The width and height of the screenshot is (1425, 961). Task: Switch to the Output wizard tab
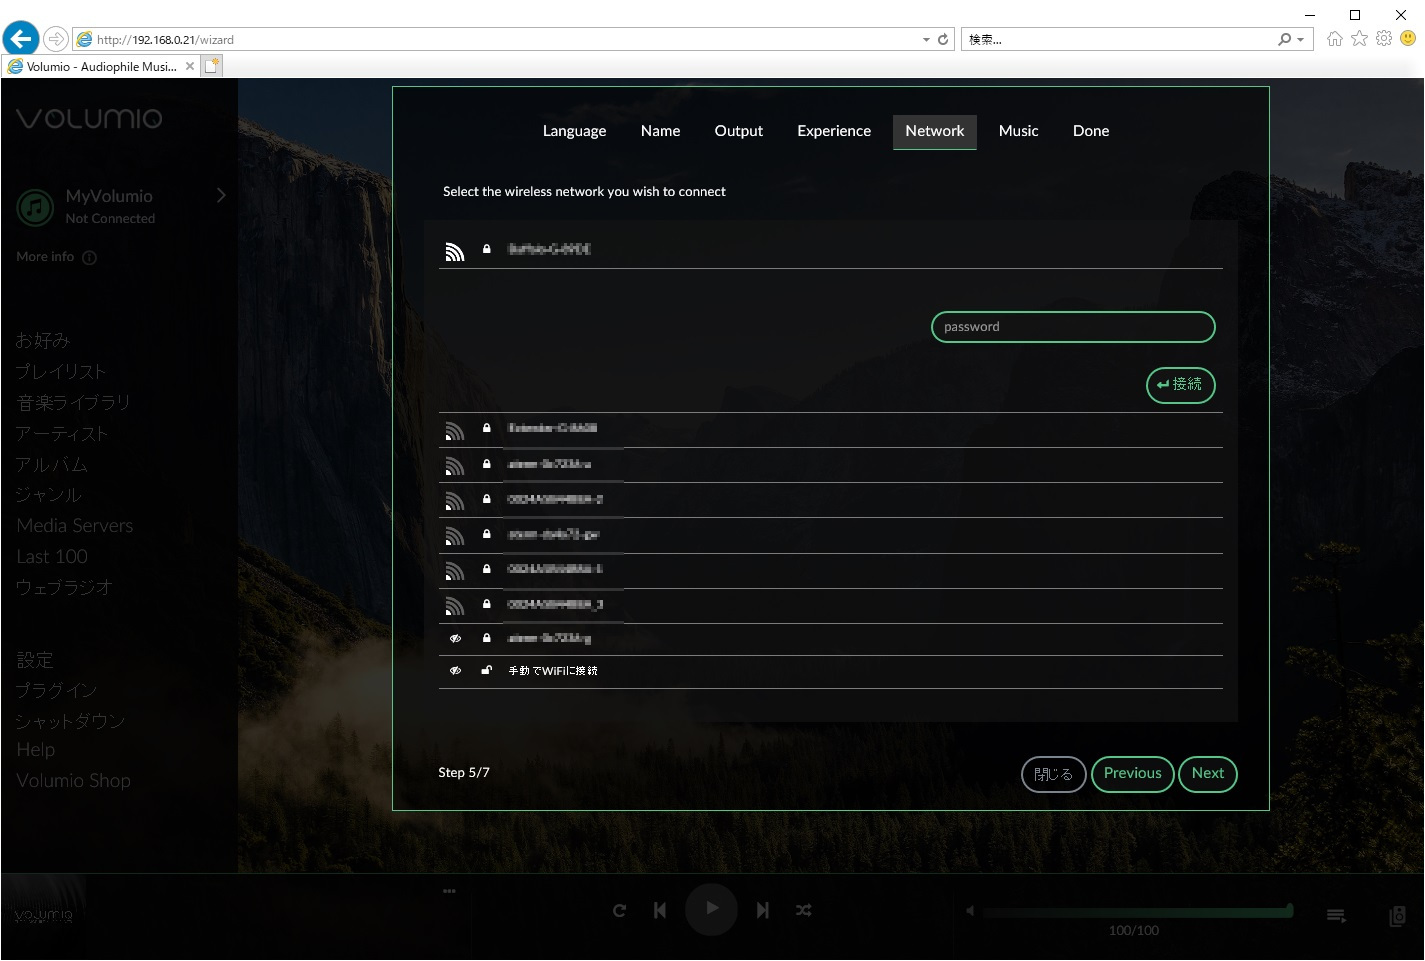click(738, 131)
